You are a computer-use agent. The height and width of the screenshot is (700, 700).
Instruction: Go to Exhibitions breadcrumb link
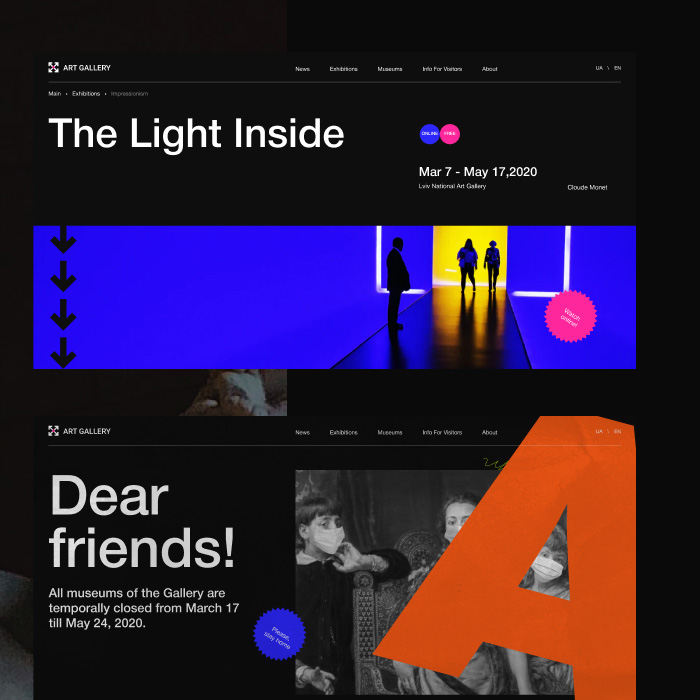coord(86,94)
